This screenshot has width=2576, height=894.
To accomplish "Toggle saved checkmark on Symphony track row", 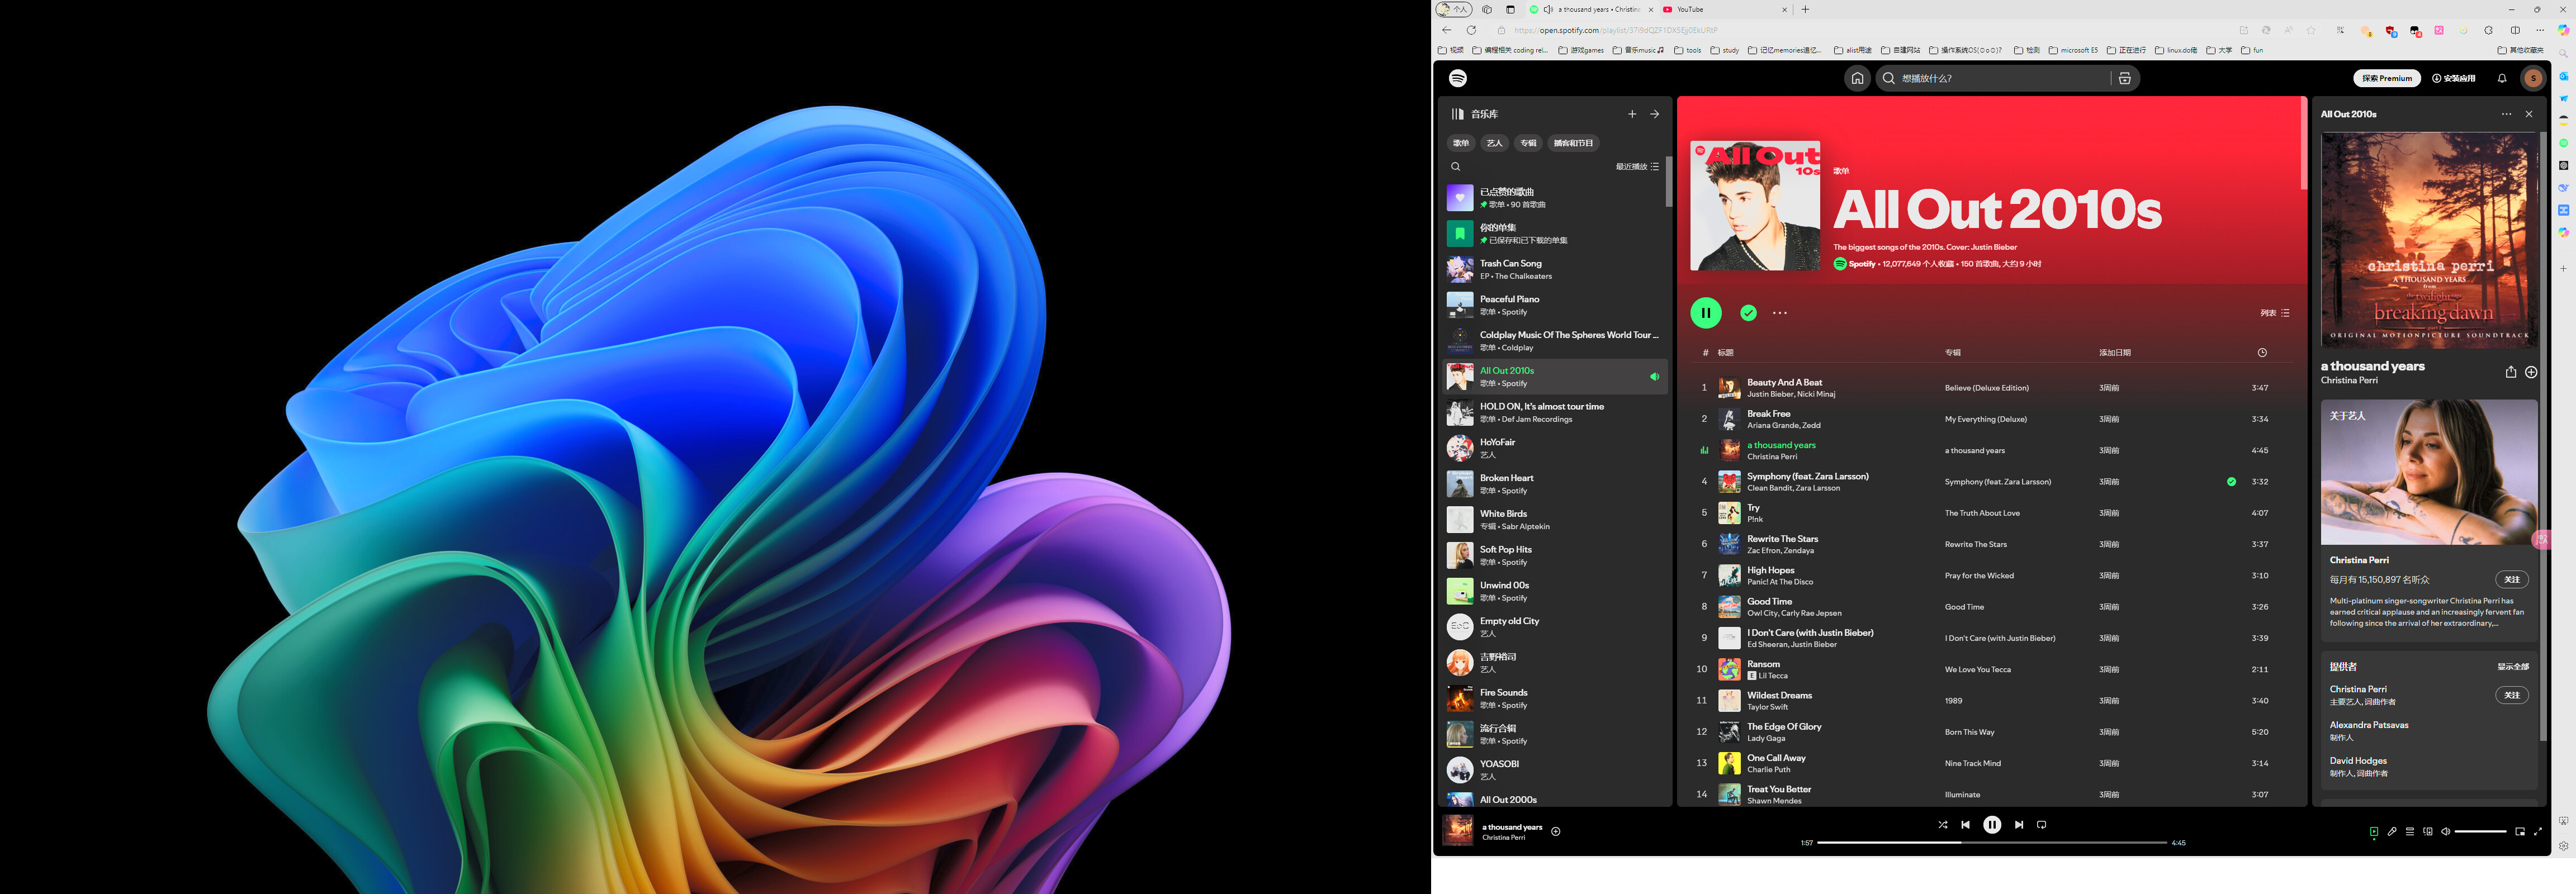I will (2231, 482).
